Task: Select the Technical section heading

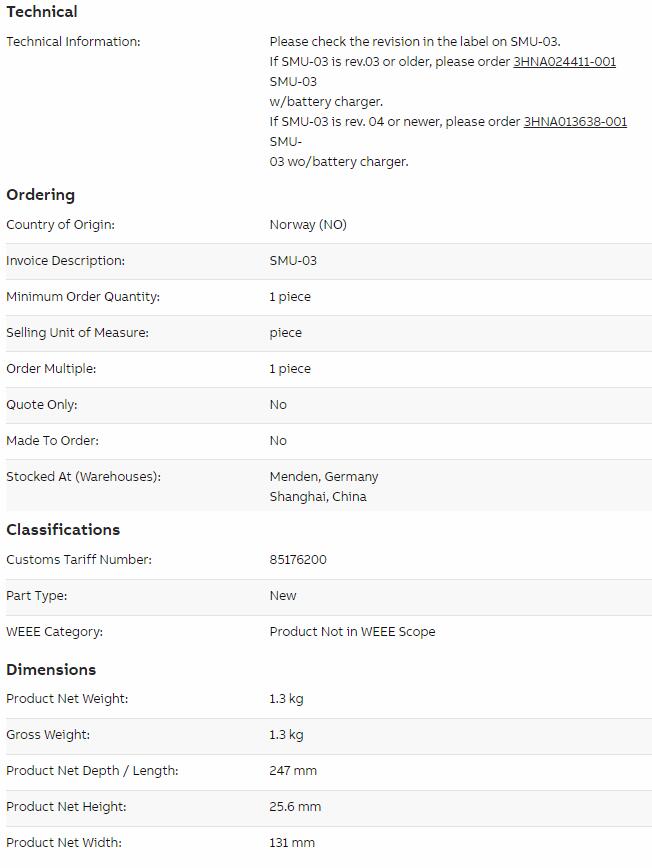Action: 42,12
